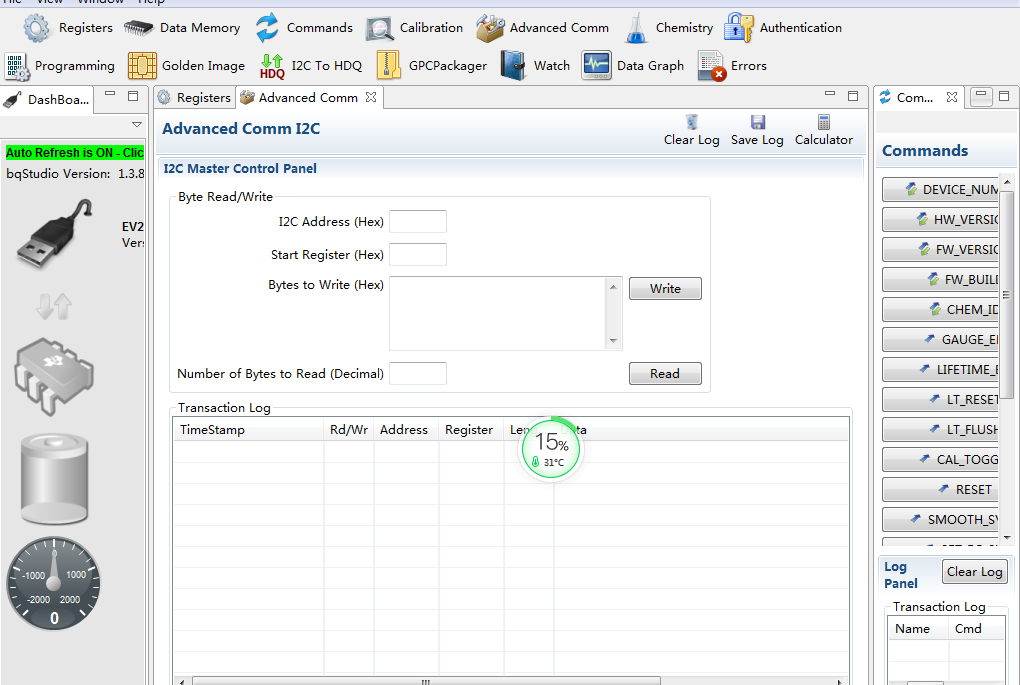Viewport: 1020px width, 685px height.
Task: Close the Advanced Comm tab
Action: 371,97
